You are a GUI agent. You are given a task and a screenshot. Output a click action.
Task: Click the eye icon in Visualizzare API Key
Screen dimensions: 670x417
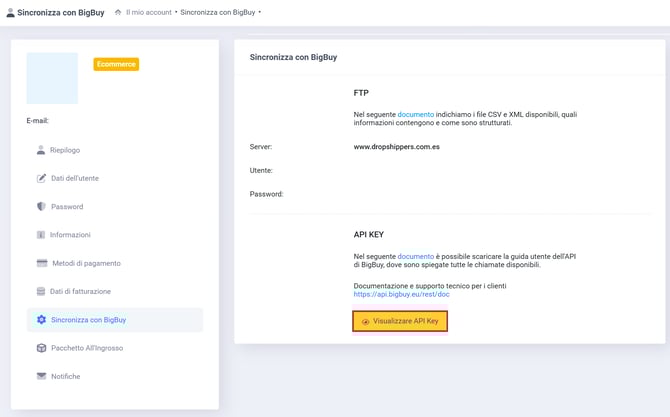point(365,322)
